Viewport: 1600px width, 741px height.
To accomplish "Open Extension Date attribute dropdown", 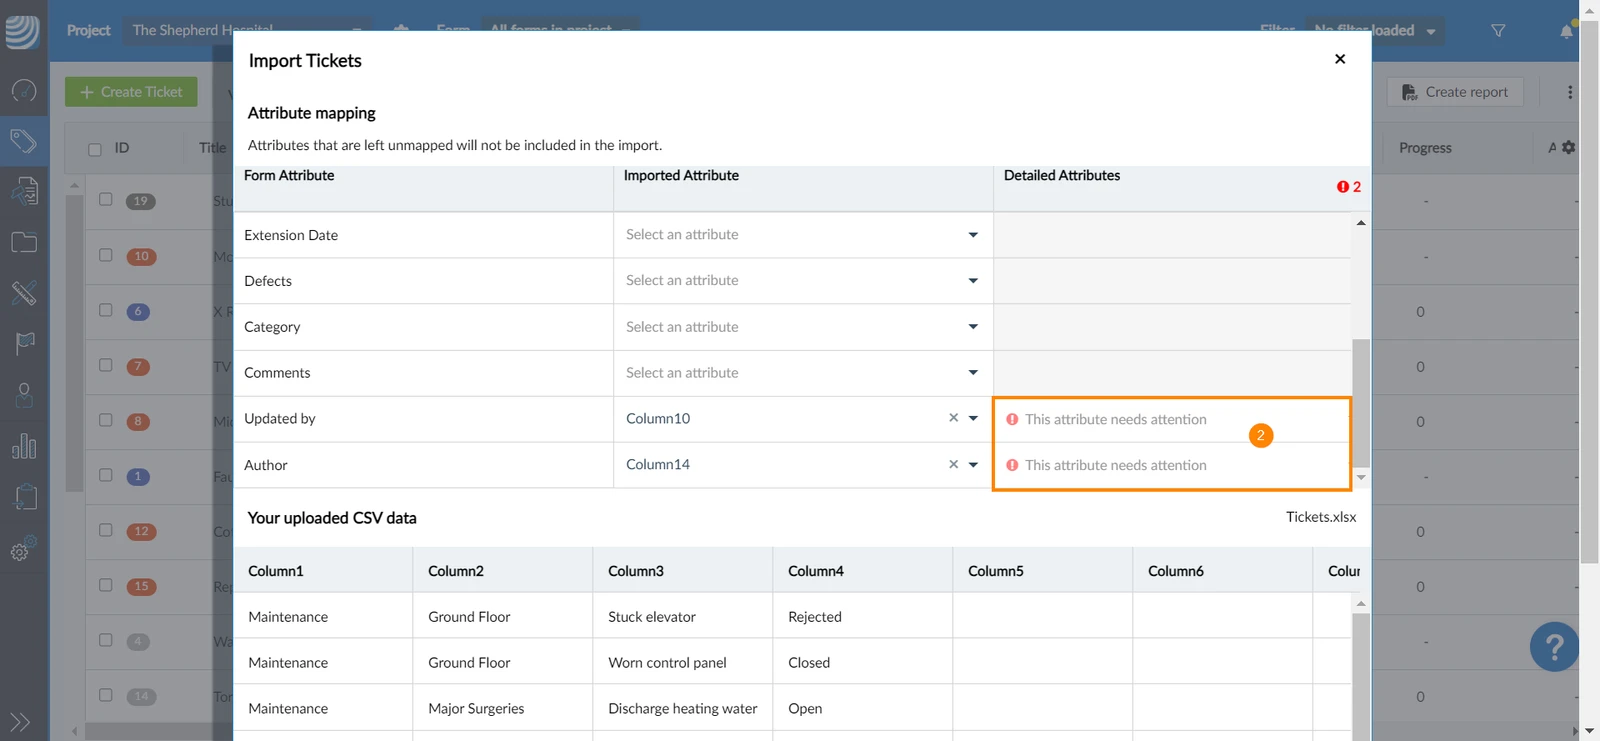I will click(x=803, y=235).
